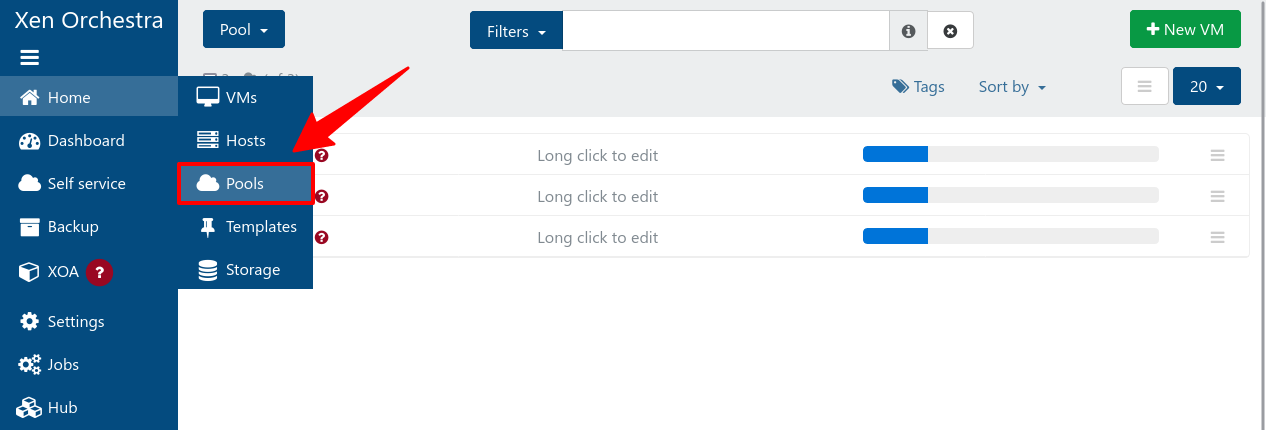Open Settings from the sidebar
The width and height of the screenshot is (1266, 430).
point(76,321)
